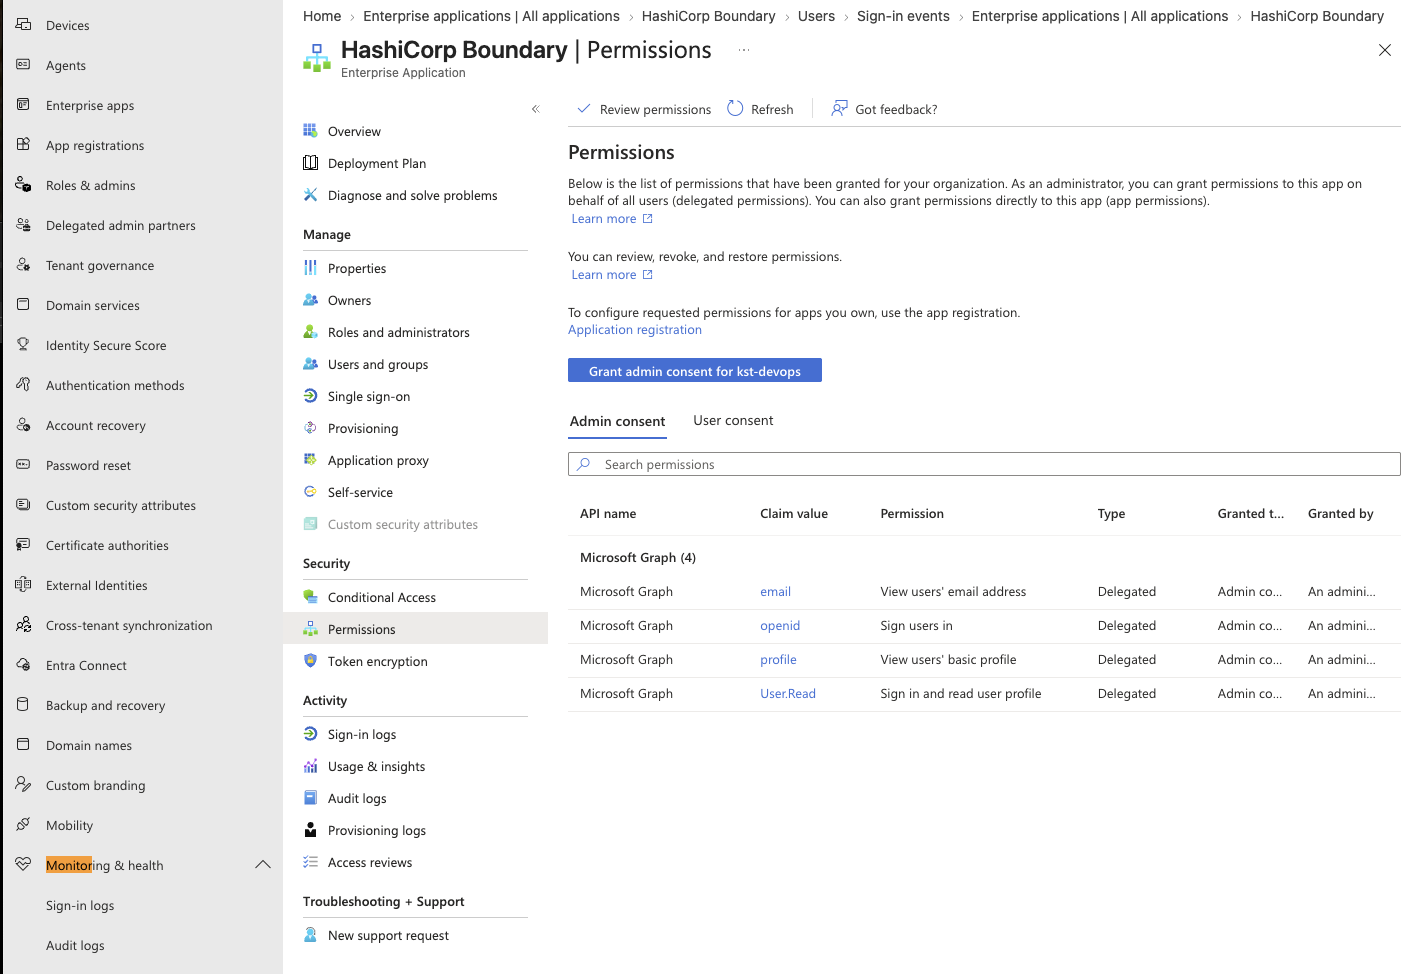Click the Deployment Plan book icon
This screenshot has height=974, width=1416.
(310, 162)
